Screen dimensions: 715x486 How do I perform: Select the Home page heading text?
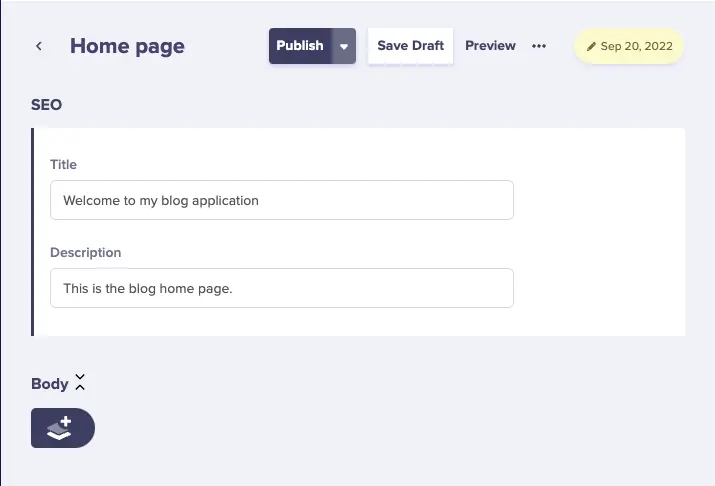(x=127, y=46)
